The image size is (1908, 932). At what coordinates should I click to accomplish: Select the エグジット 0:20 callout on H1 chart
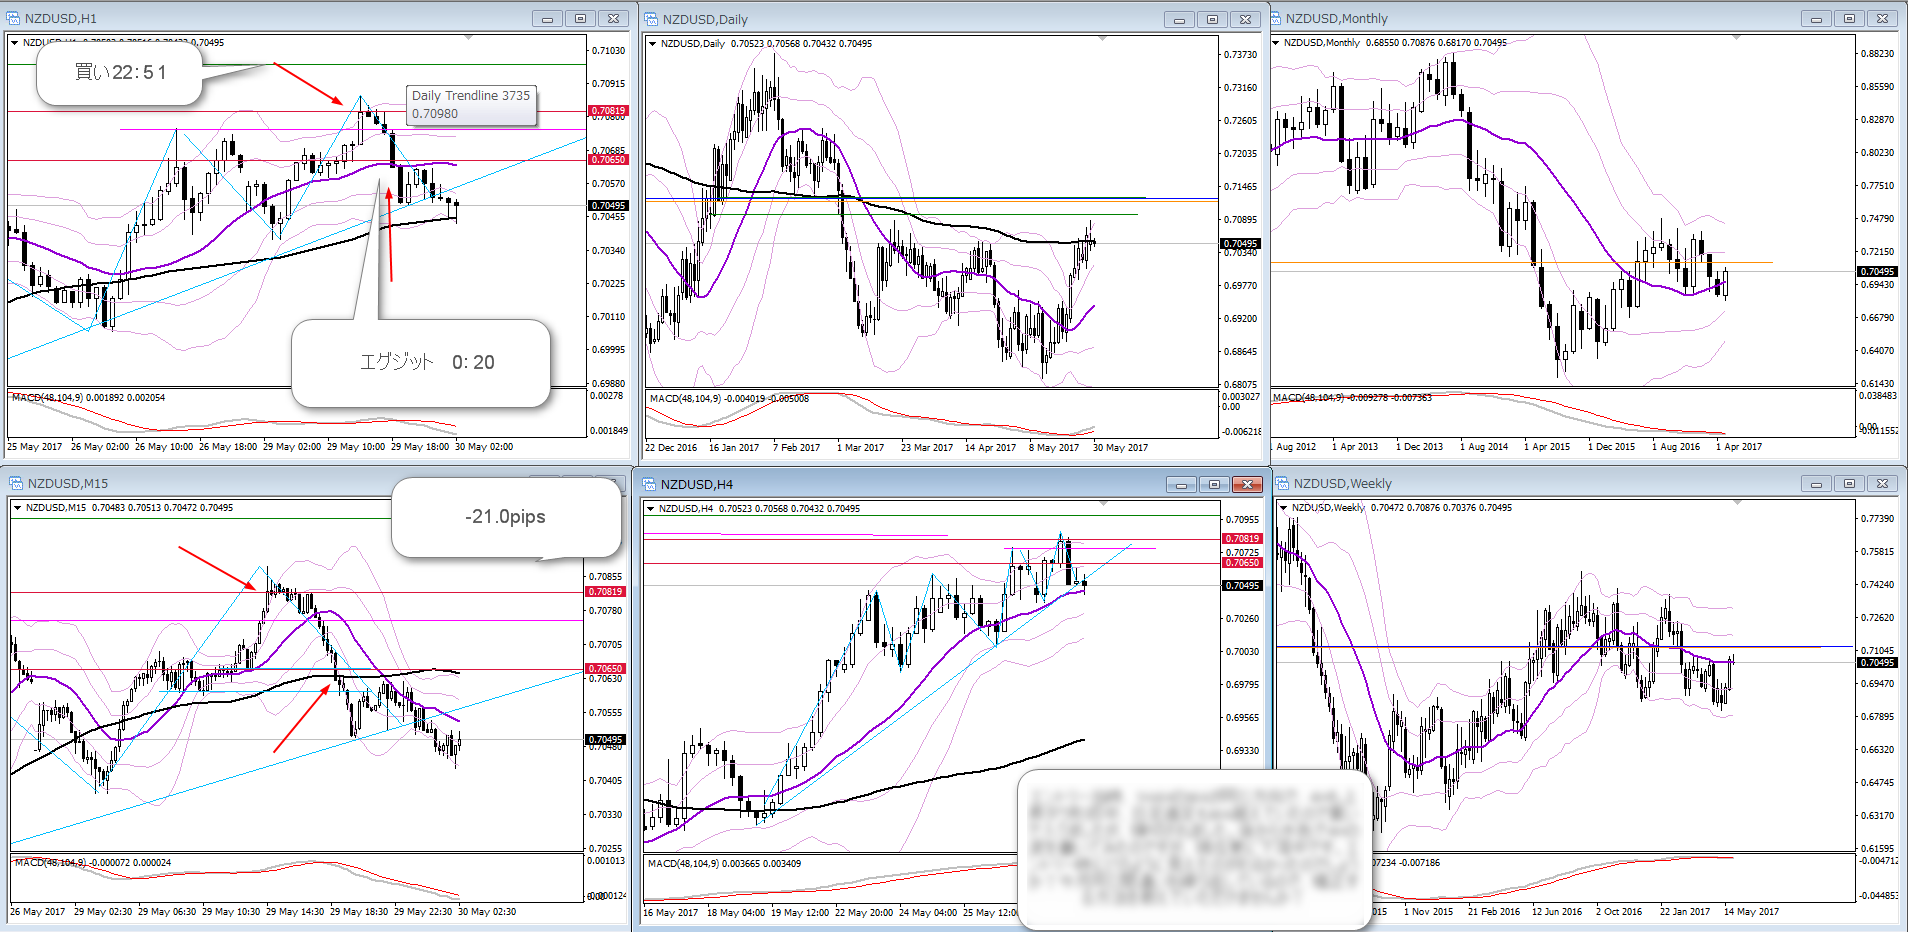[x=426, y=362]
